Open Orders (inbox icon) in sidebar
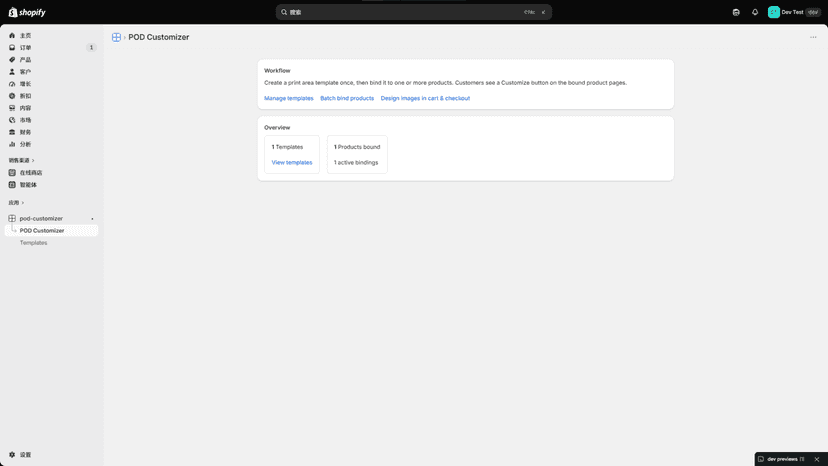This screenshot has height=466, width=828. point(51,48)
